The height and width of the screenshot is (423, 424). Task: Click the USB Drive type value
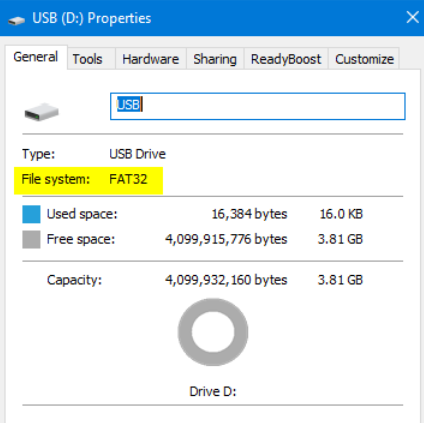point(137,154)
